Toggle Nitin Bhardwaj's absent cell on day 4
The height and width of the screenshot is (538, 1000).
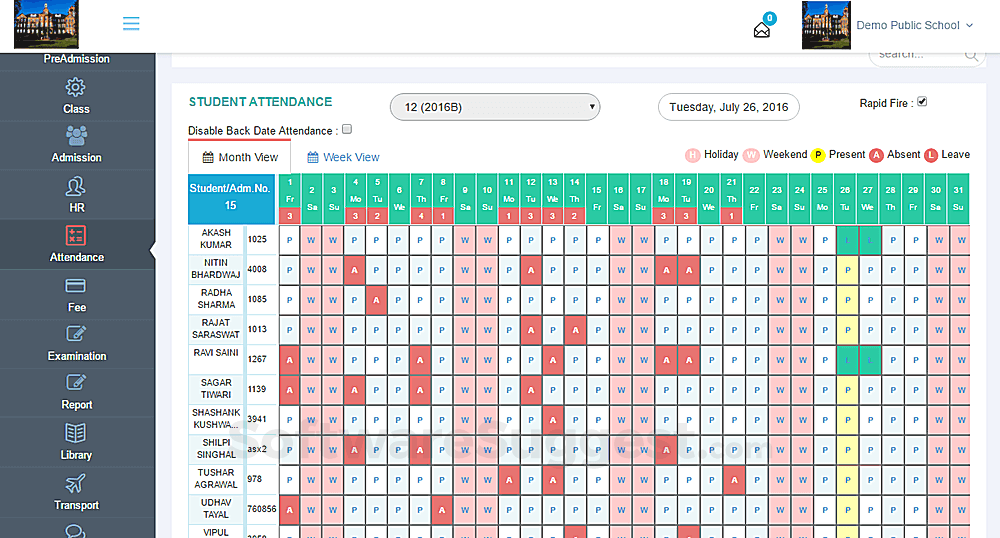(355, 270)
